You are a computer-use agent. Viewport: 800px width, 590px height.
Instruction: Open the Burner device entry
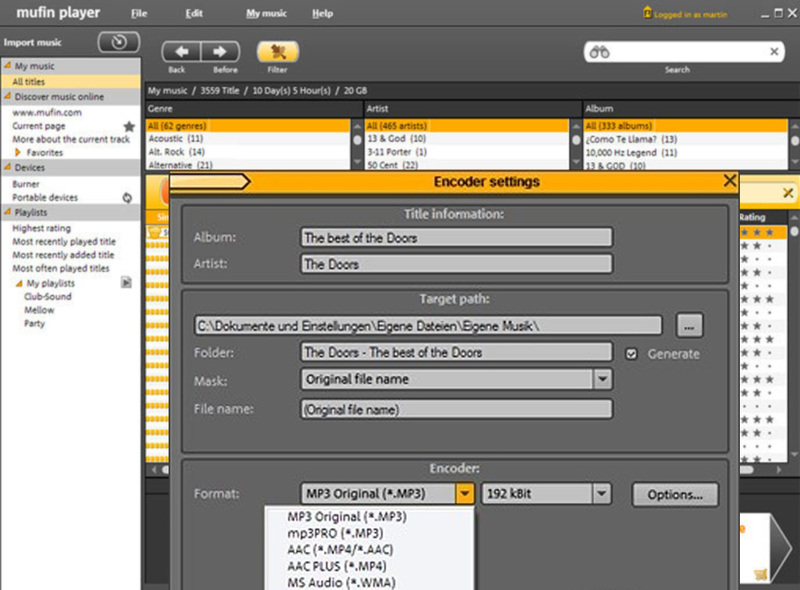coord(26,184)
